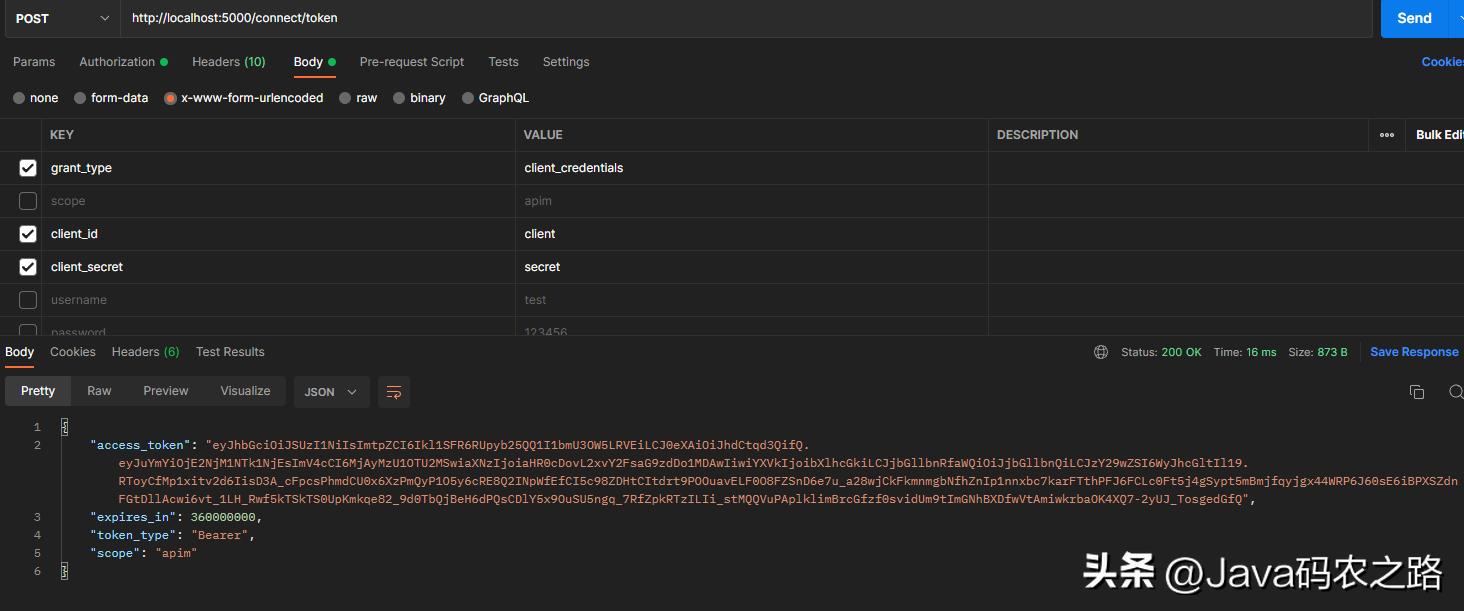Enable the username parameter checkbox

click(28, 300)
